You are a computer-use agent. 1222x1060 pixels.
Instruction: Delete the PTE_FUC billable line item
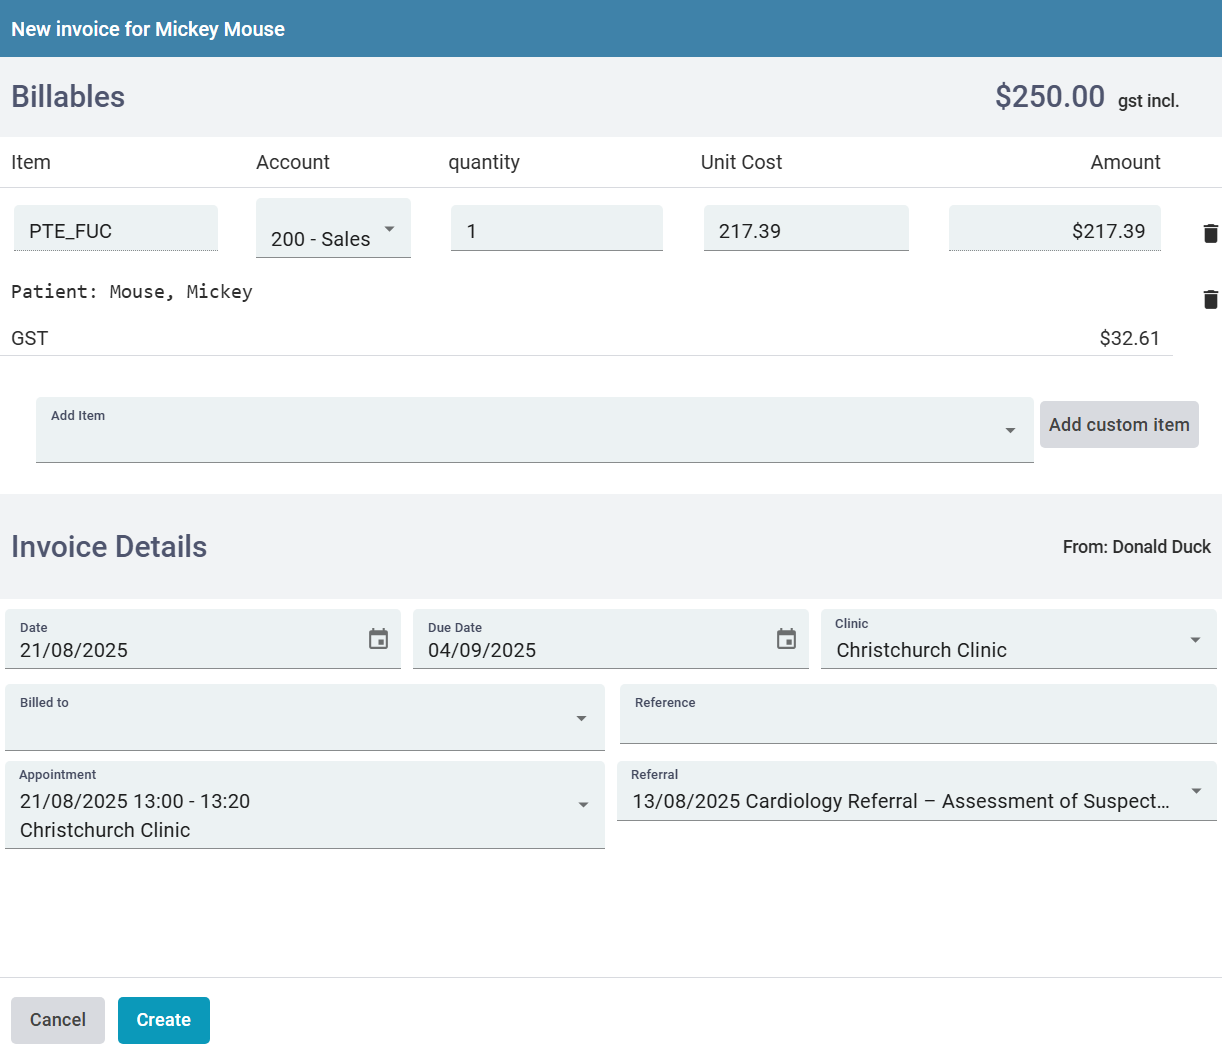point(1210,233)
